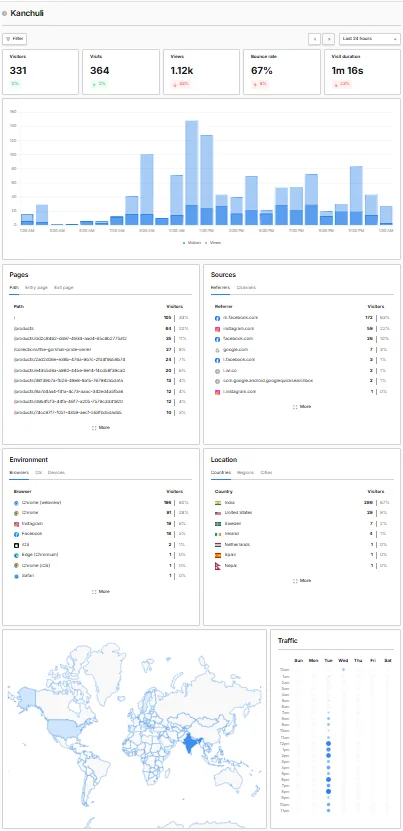Image resolution: width=403 pixels, height=831 pixels.
Task: Click the Tue 12pm traffic dot
Action: click(329, 744)
